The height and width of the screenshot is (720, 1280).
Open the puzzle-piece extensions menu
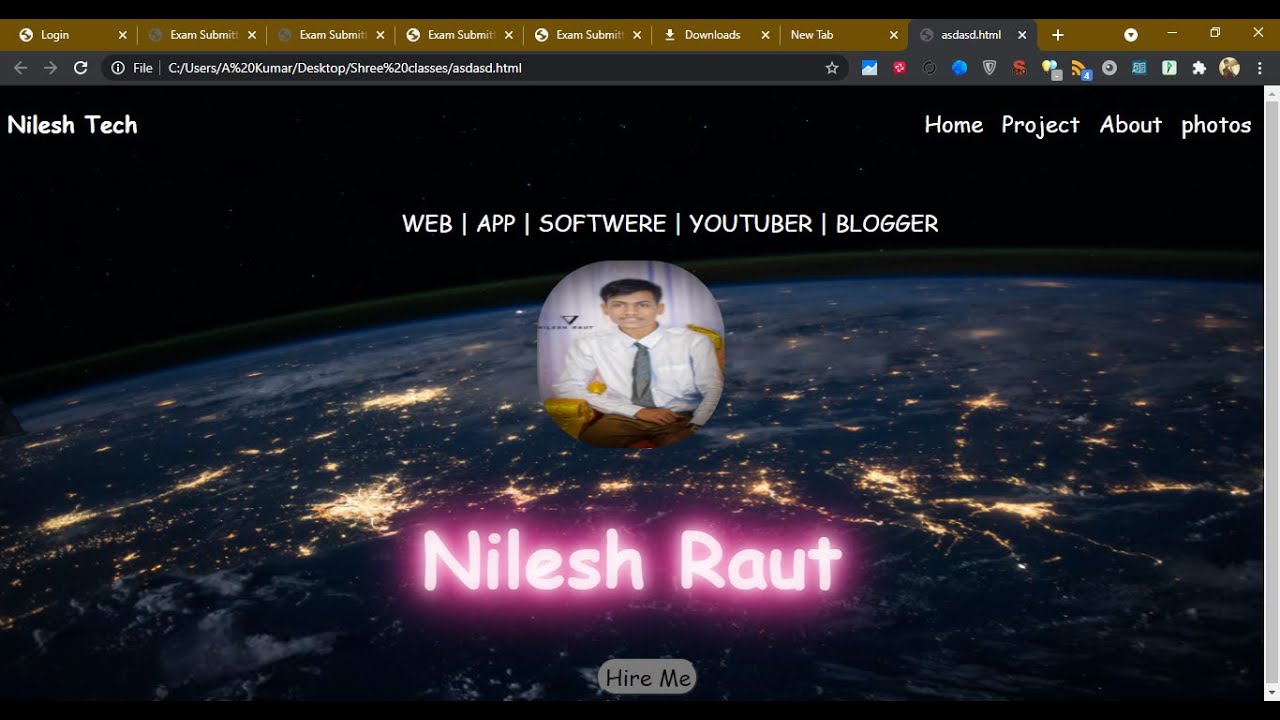1198,68
